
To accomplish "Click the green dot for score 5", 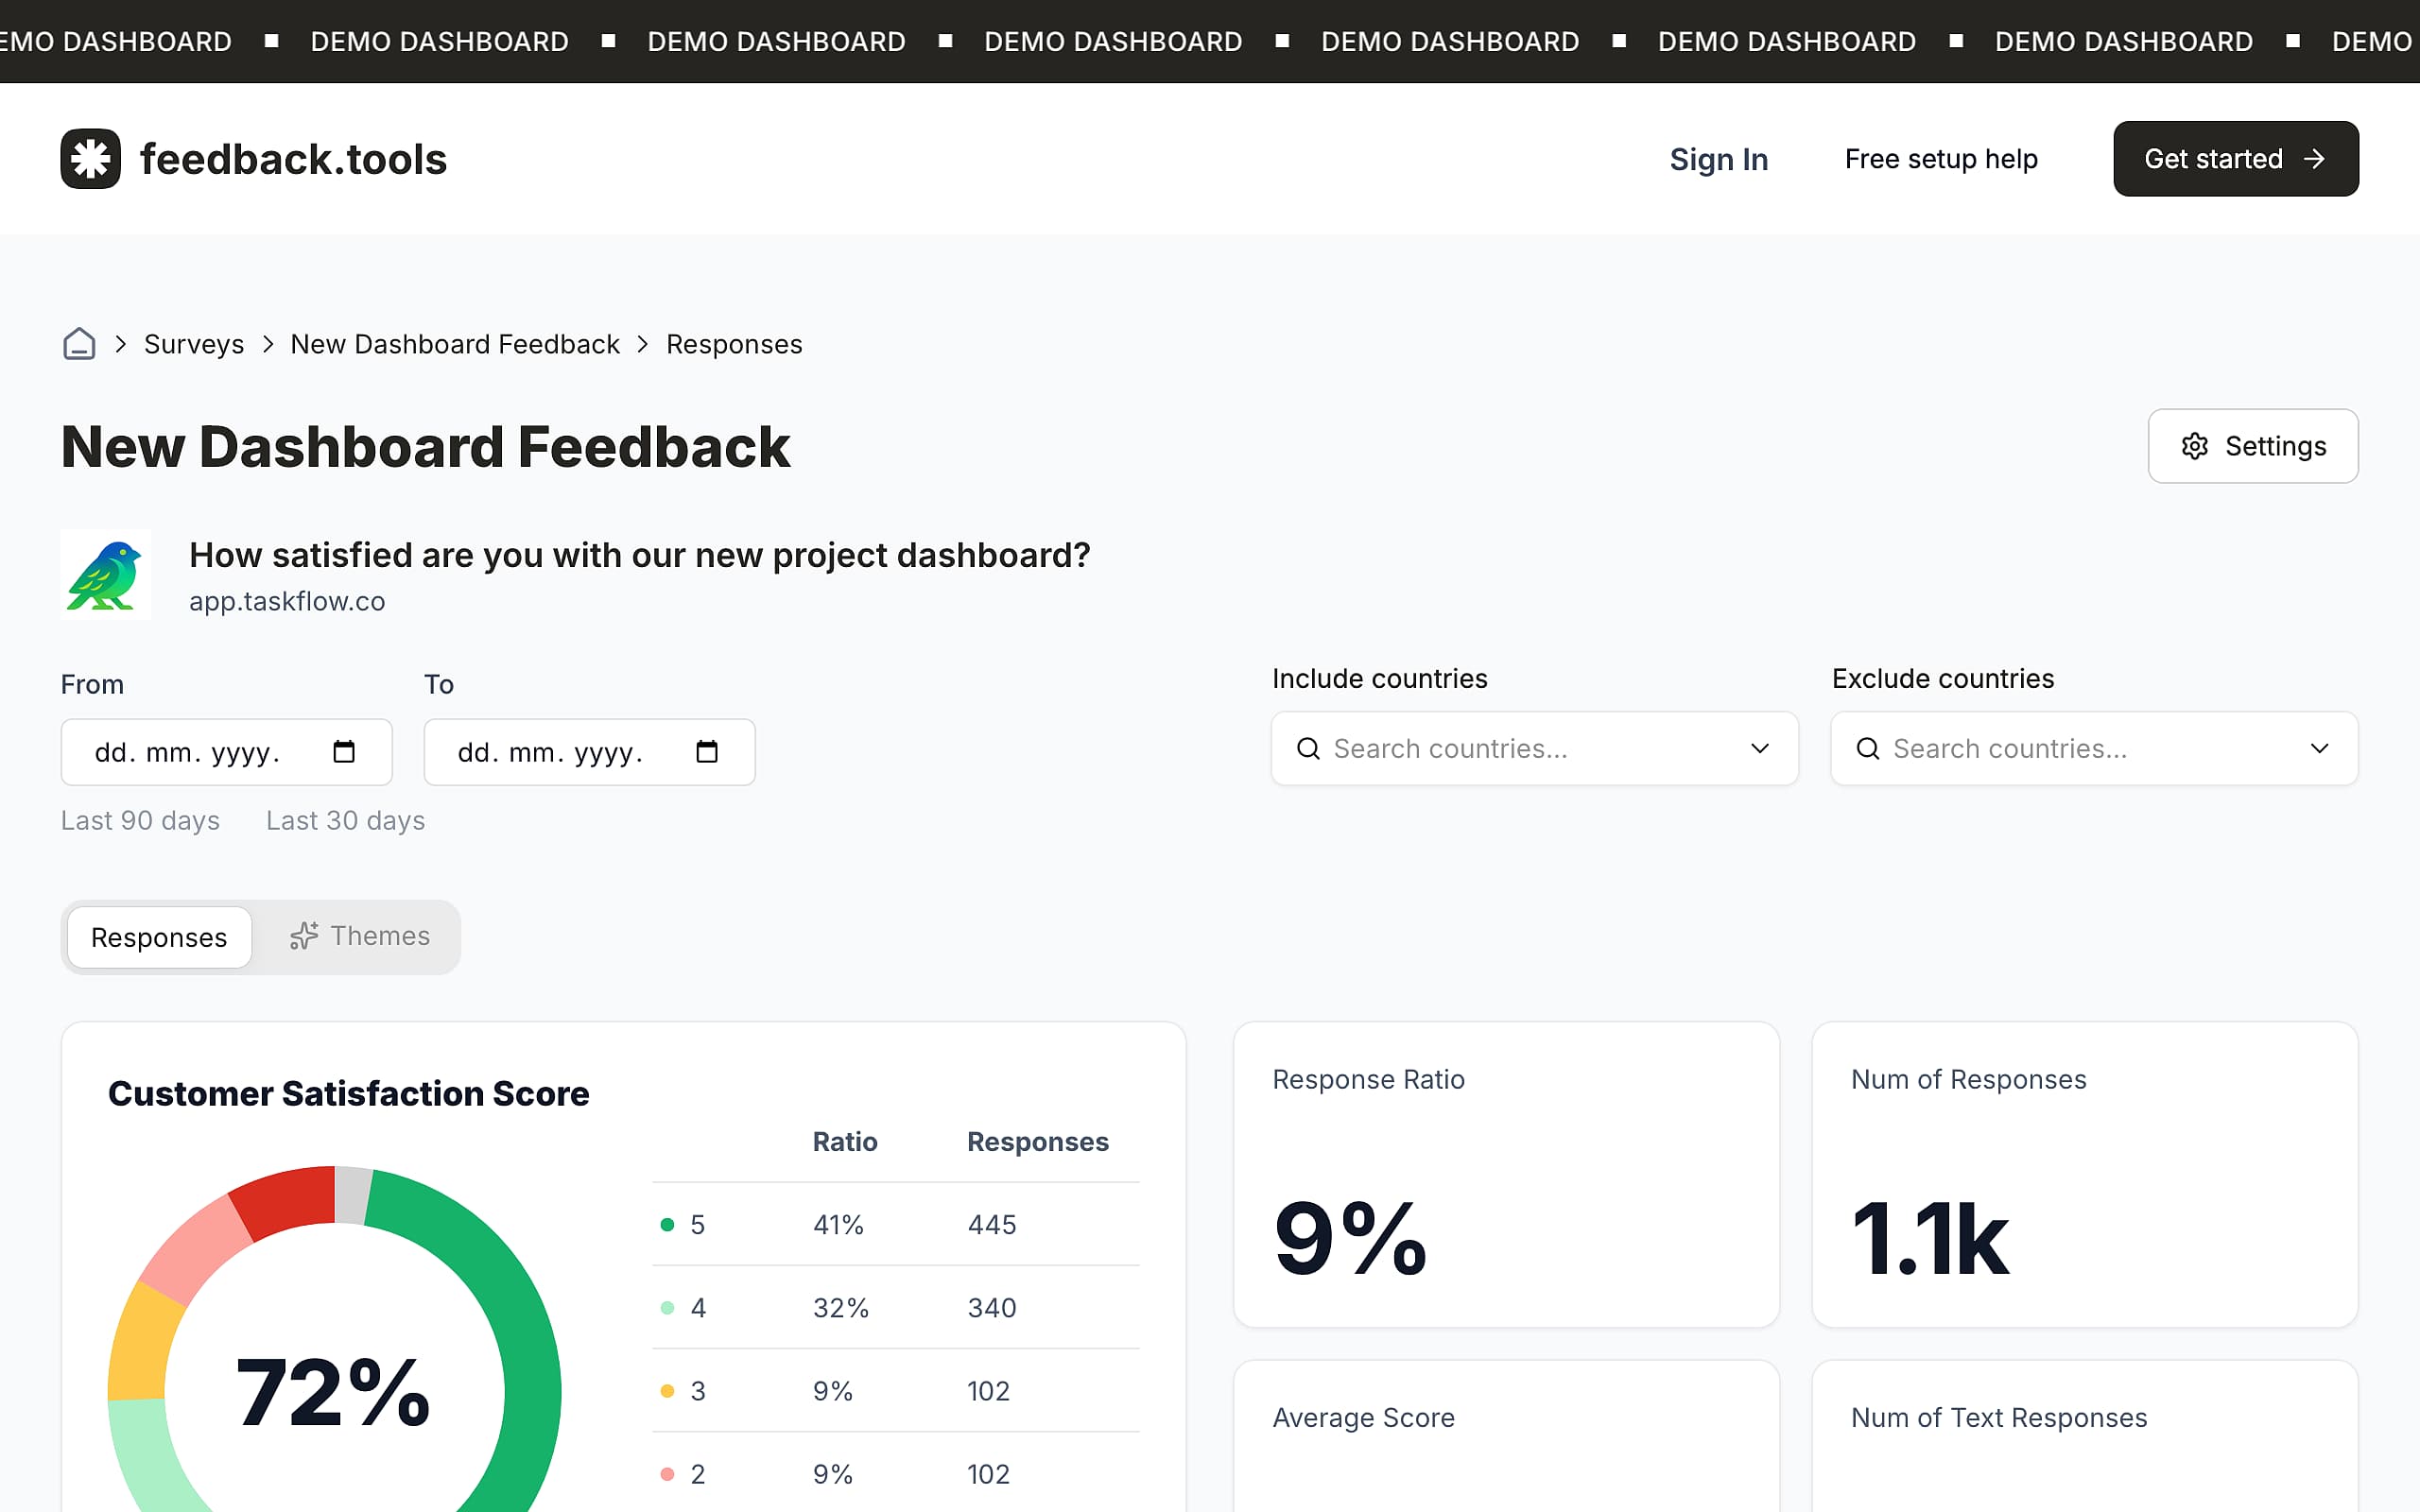I will (667, 1225).
